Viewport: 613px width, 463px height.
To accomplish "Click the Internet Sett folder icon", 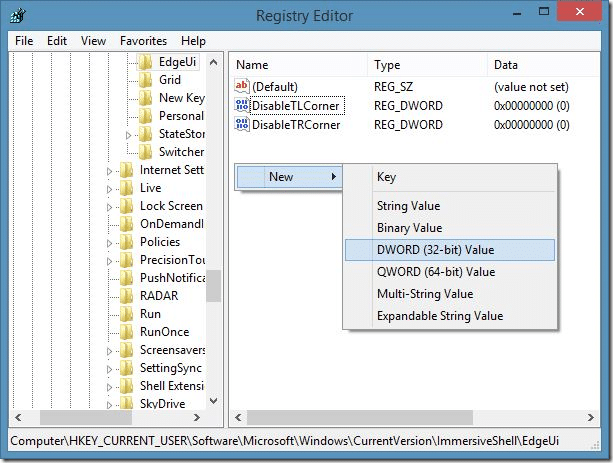I will 127,170.
